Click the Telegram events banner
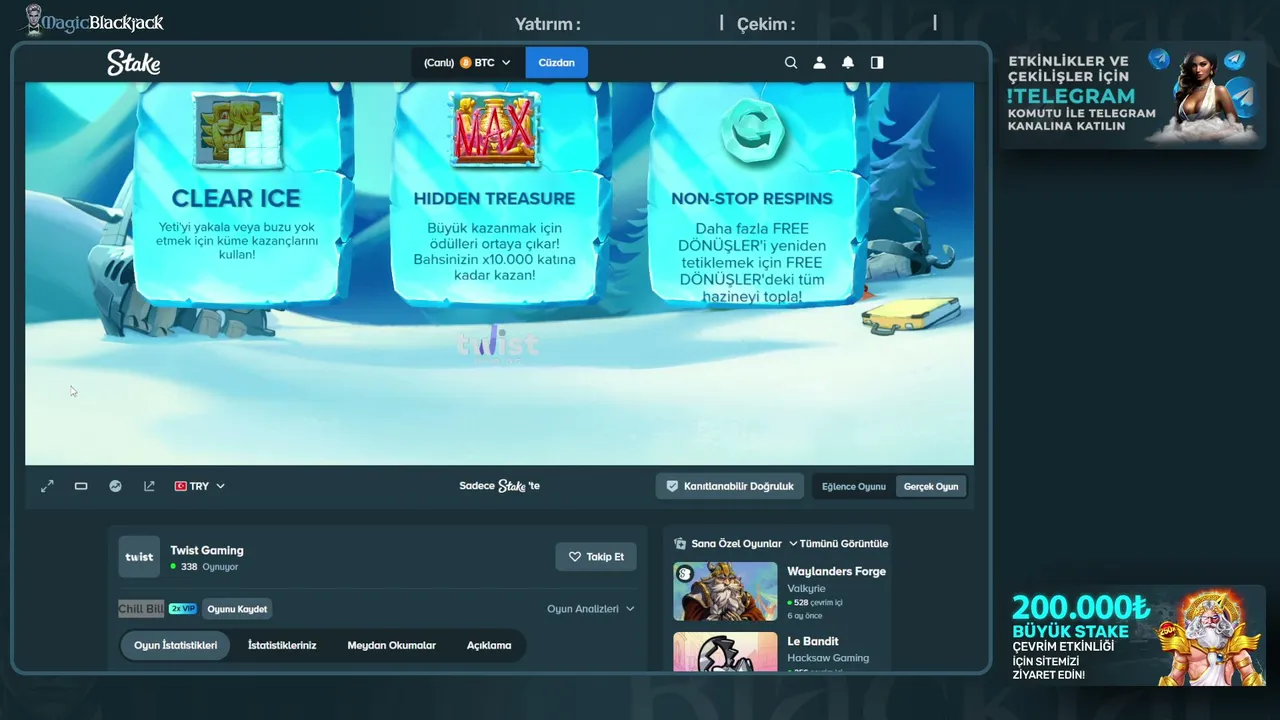The height and width of the screenshot is (720, 1280). point(1133,95)
